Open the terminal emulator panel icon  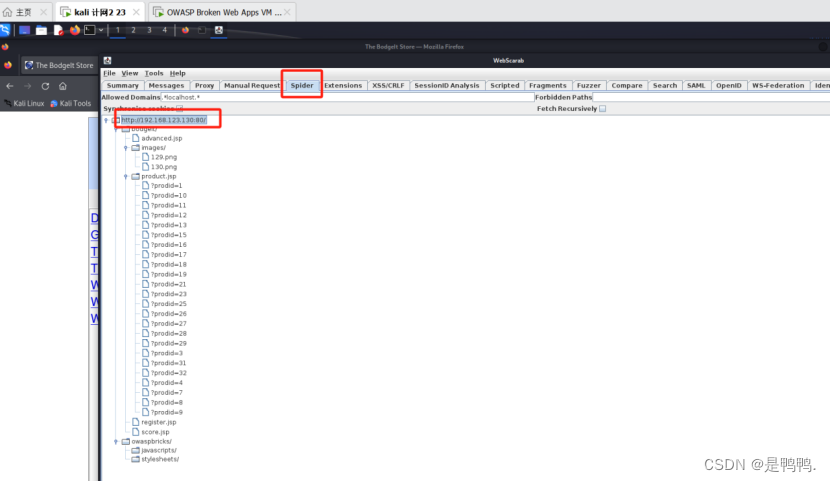click(90, 30)
